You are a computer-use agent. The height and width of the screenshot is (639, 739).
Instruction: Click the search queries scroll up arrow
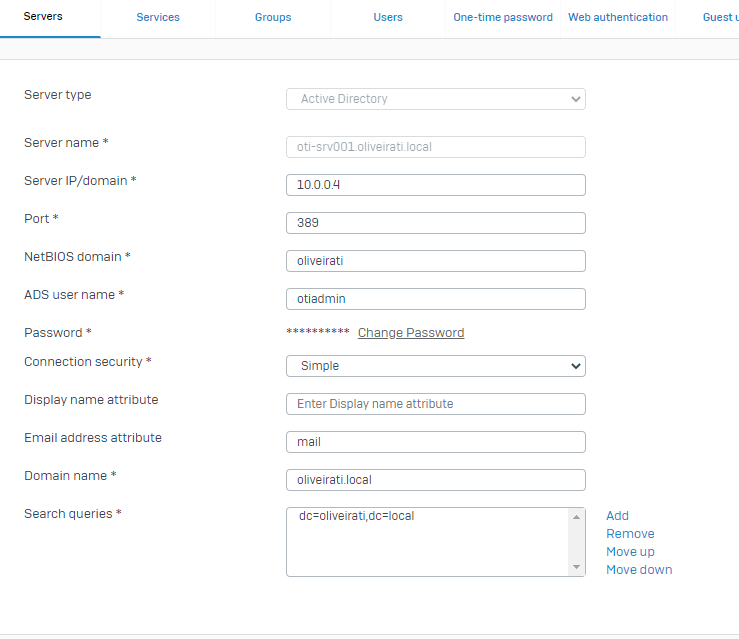576,517
